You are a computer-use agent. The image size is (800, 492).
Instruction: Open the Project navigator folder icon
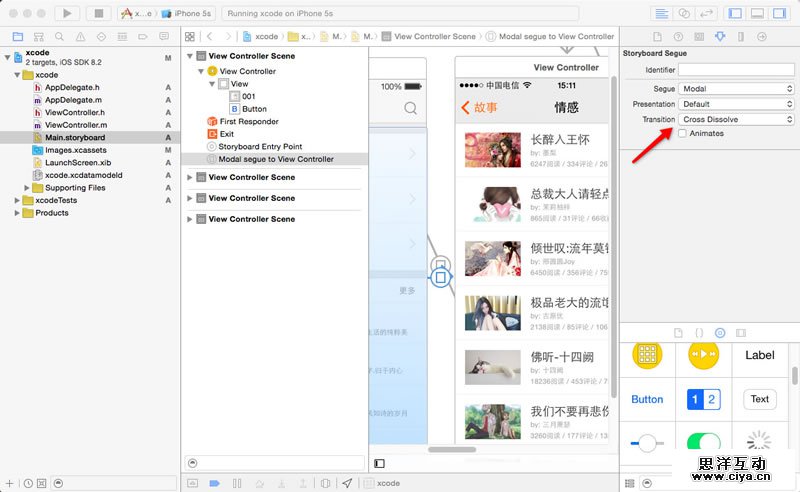click(x=17, y=36)
